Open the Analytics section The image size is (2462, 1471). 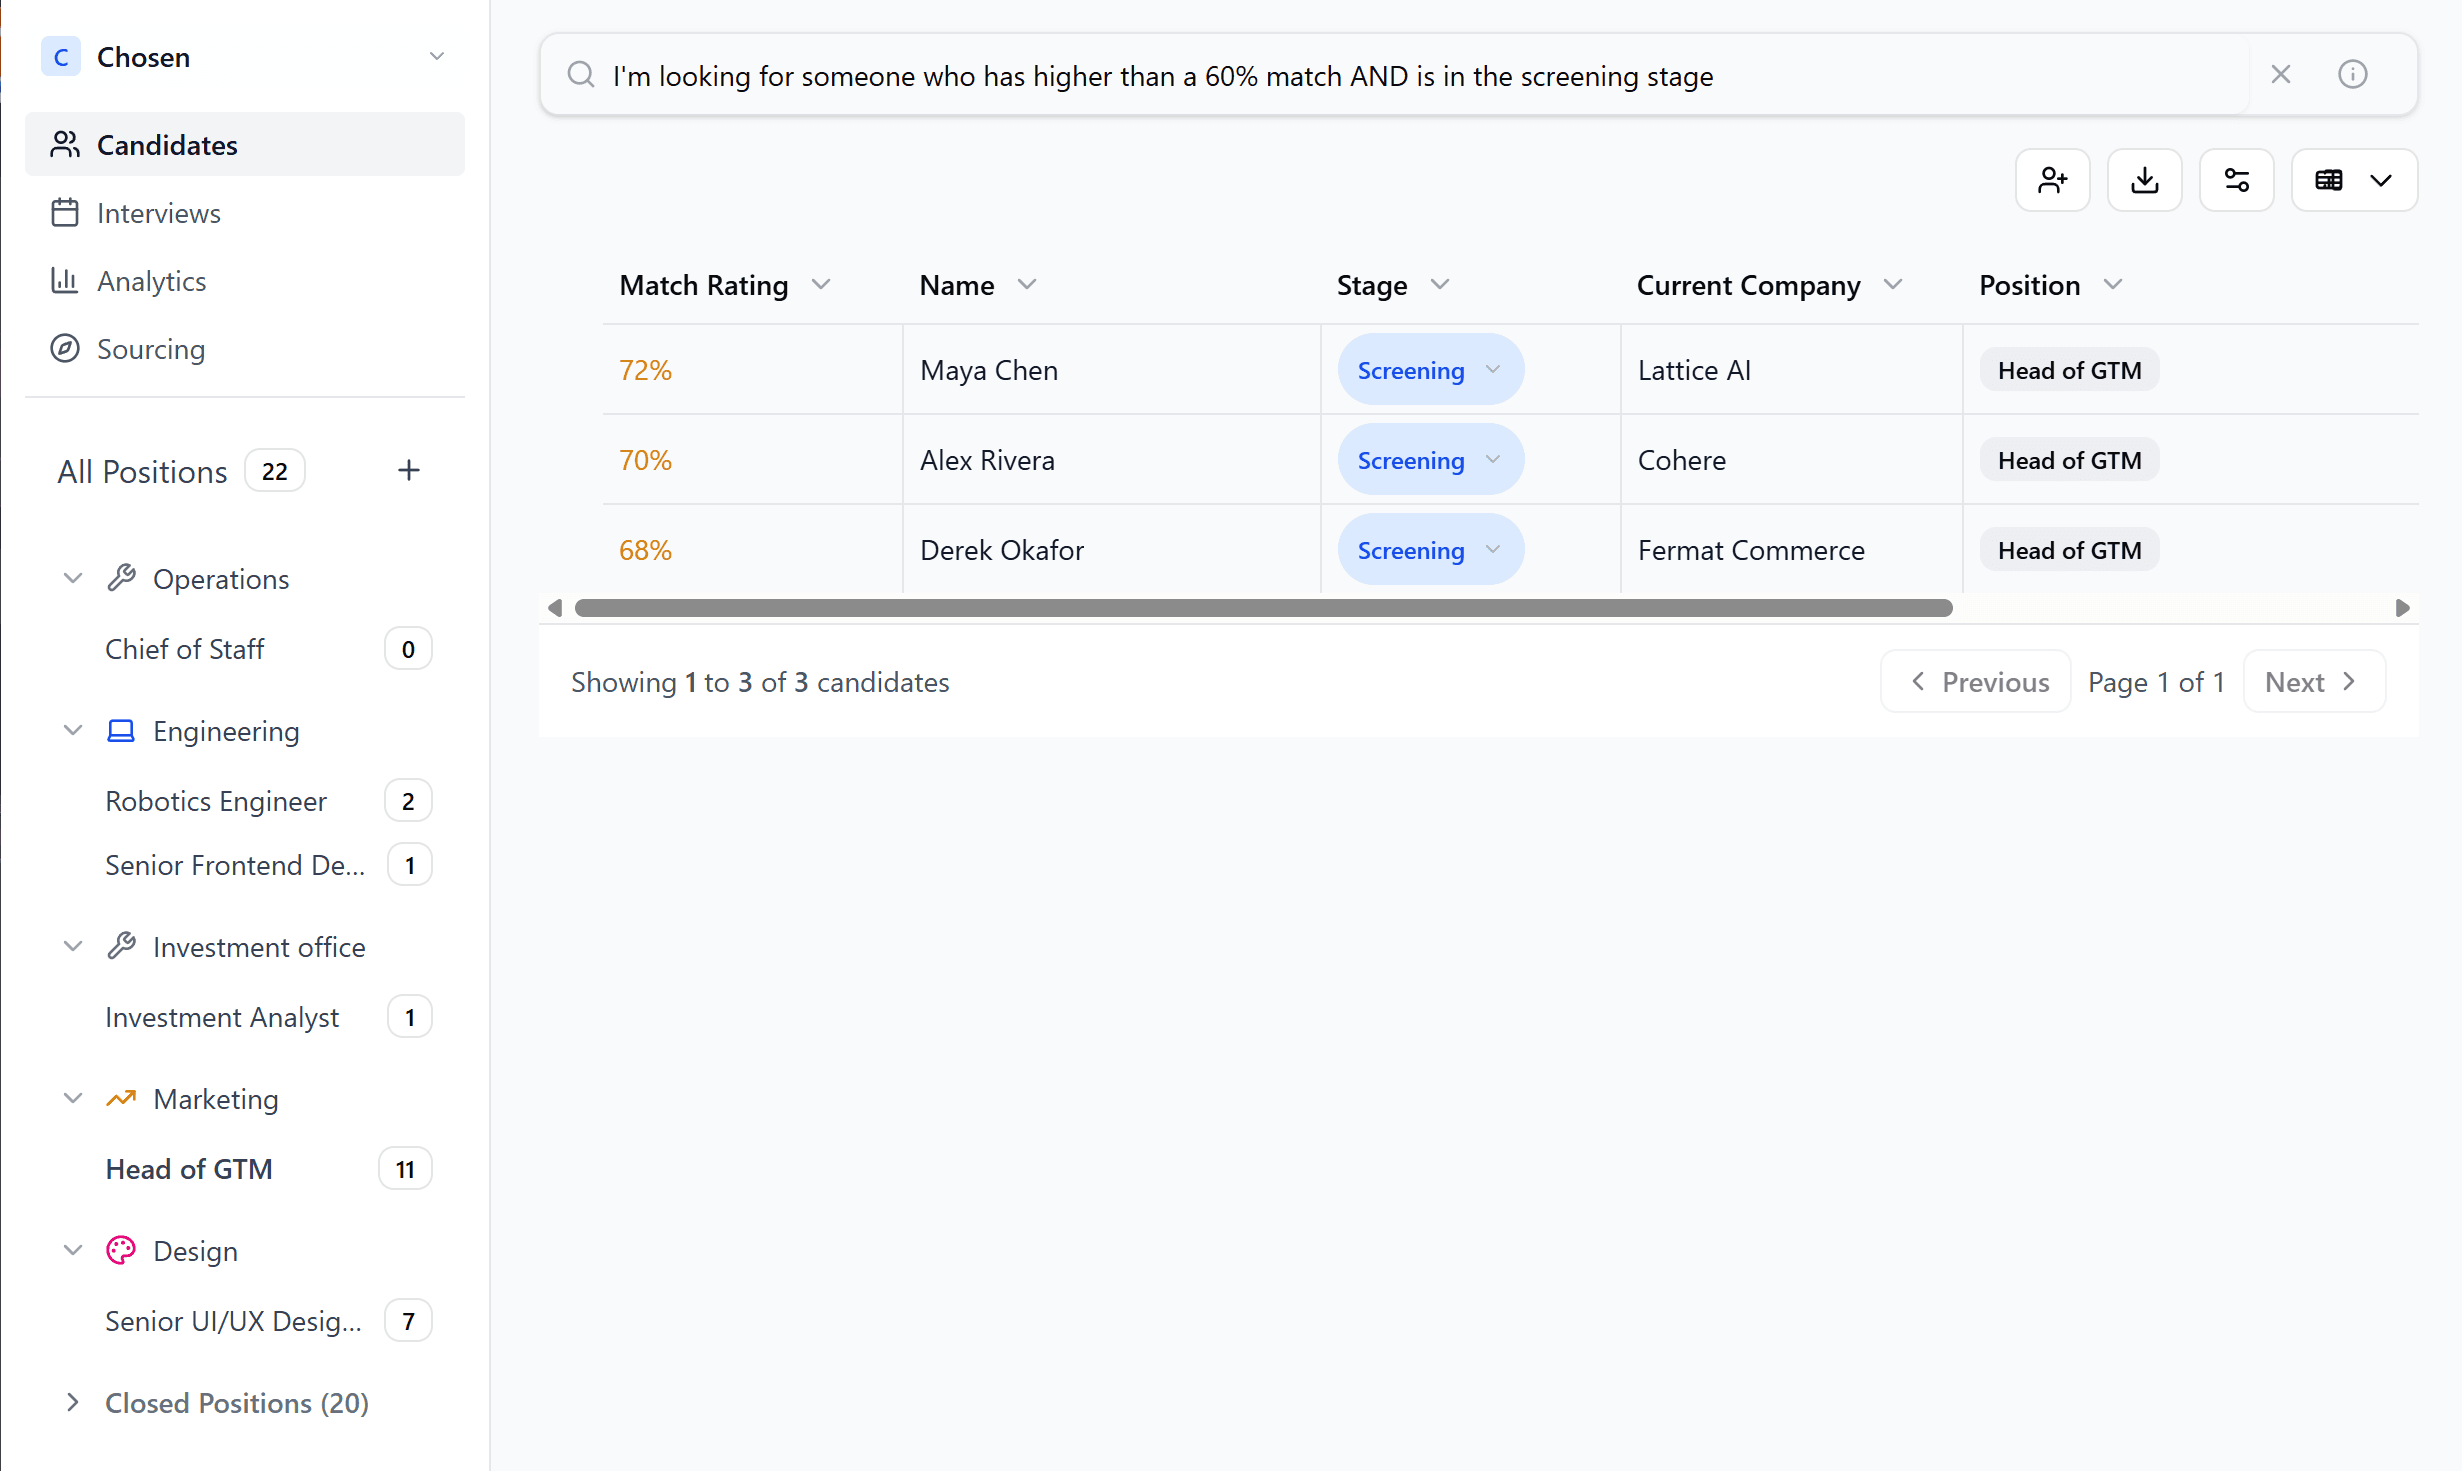coord(151,281)
